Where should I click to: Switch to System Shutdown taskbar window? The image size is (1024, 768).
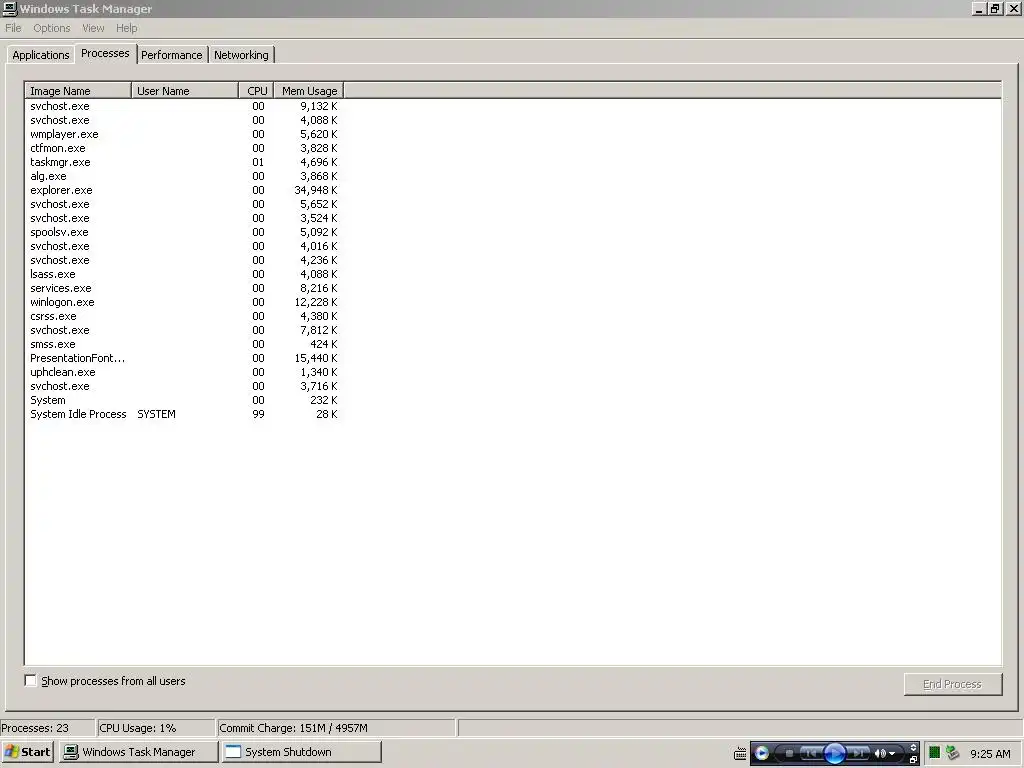tap(301, 752)
